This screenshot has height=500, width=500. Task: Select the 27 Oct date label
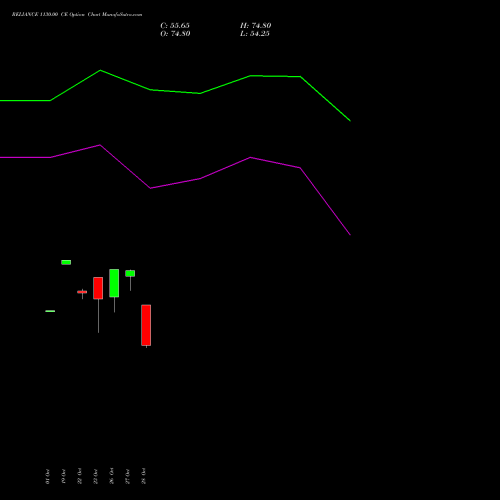tap(127, 476)
